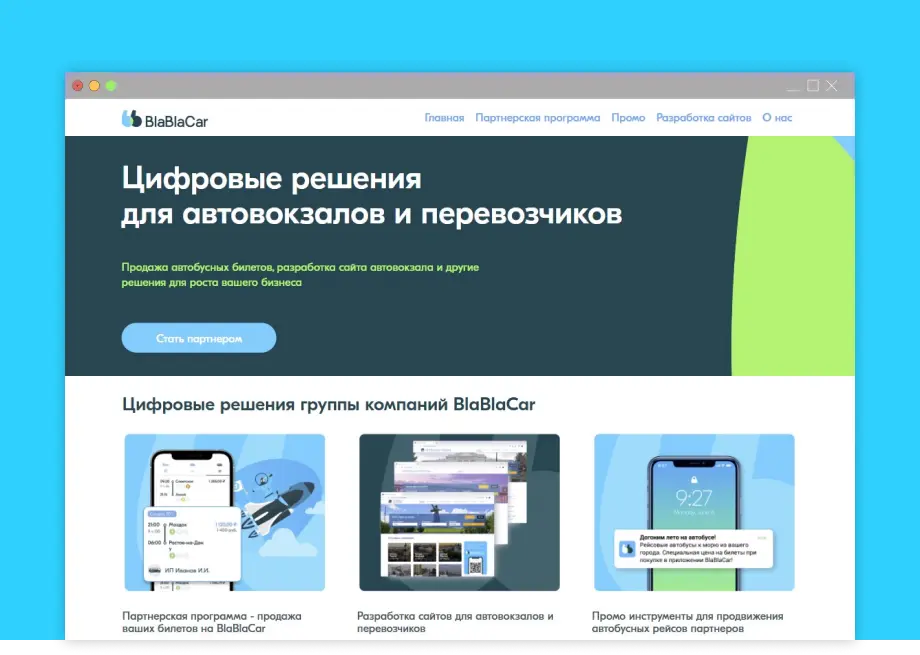The image size is (920, 655).
Task: Click the Промо инструменты для продвижения caption link
Action: coord(687,622)
